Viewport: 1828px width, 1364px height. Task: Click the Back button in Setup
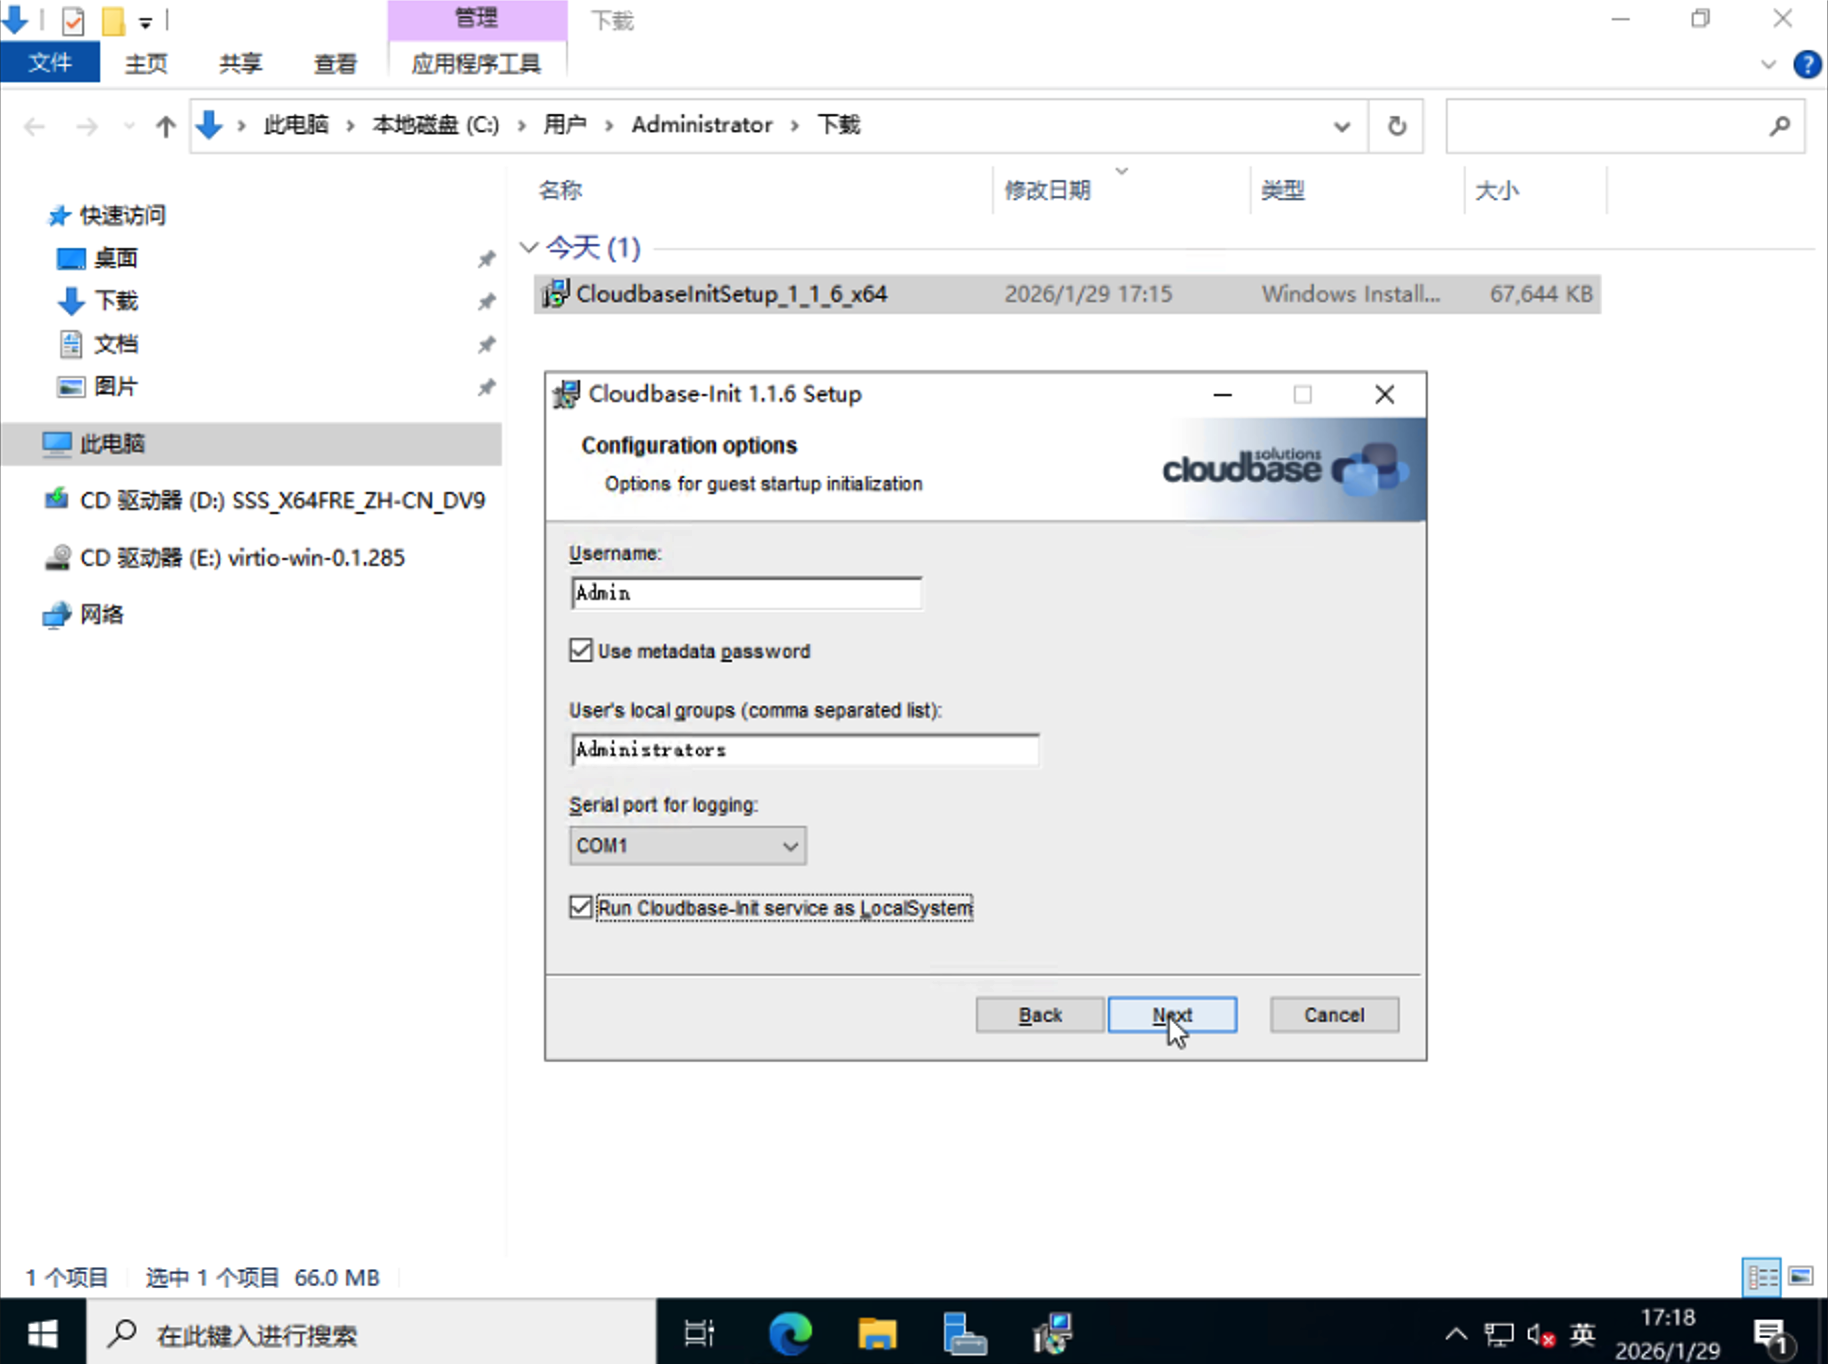point(1039,1015)
